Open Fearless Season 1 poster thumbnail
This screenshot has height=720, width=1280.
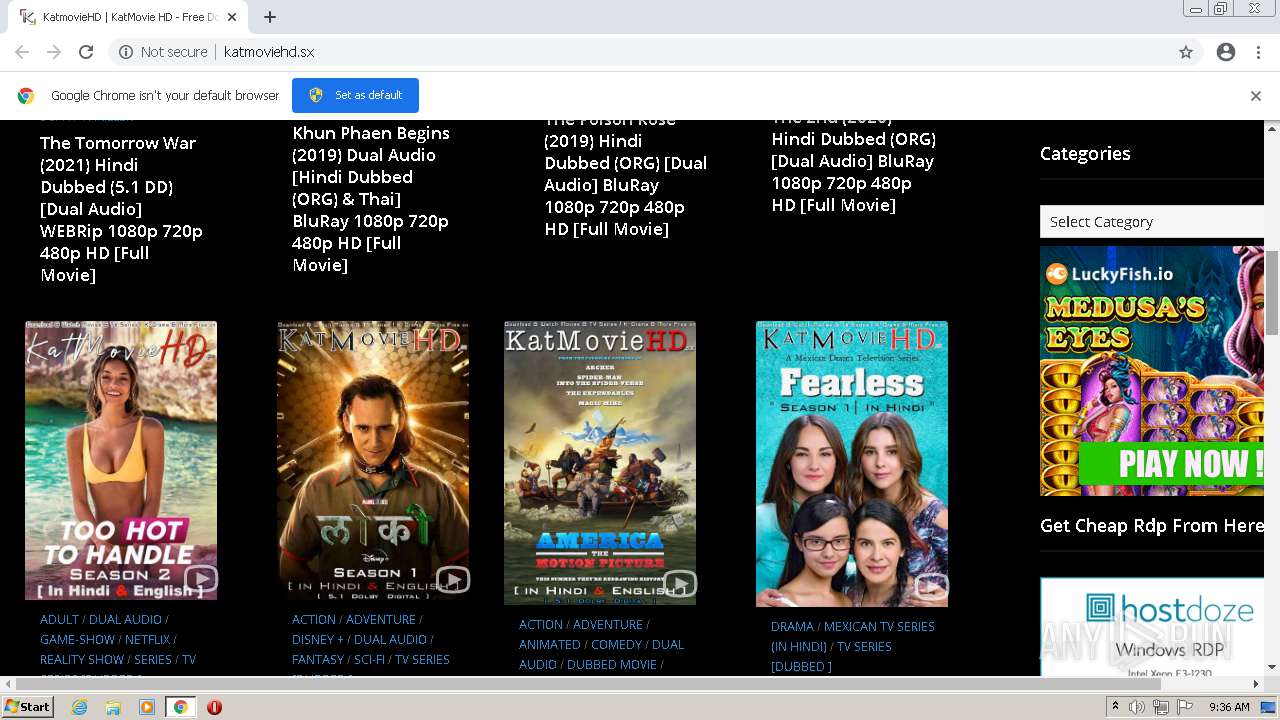pyautogui.click(x=852, y=464)
